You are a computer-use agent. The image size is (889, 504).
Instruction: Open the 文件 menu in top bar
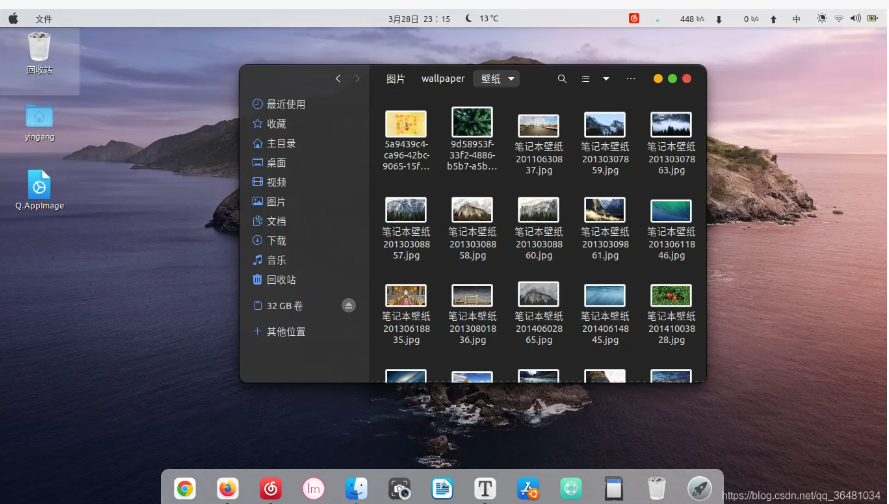44,19
